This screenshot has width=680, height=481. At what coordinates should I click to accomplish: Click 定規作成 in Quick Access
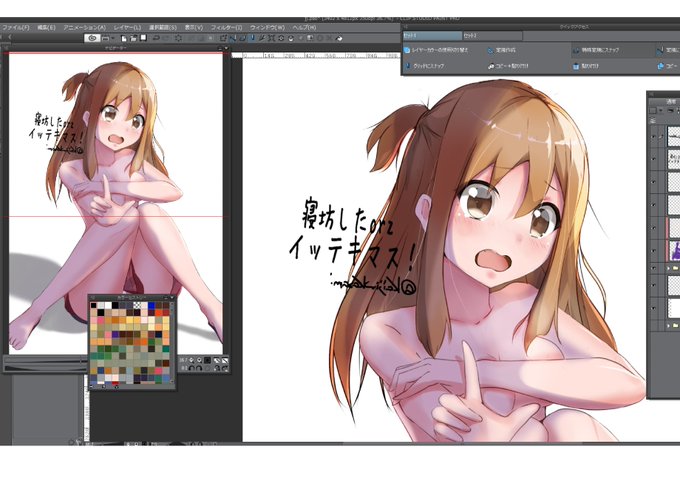coord(501,51)
